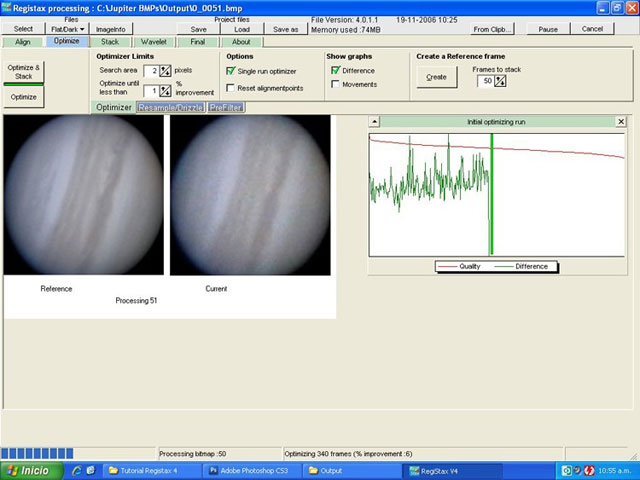
Task: Enable the Movements graph checkbox
Action: (335, 84)
